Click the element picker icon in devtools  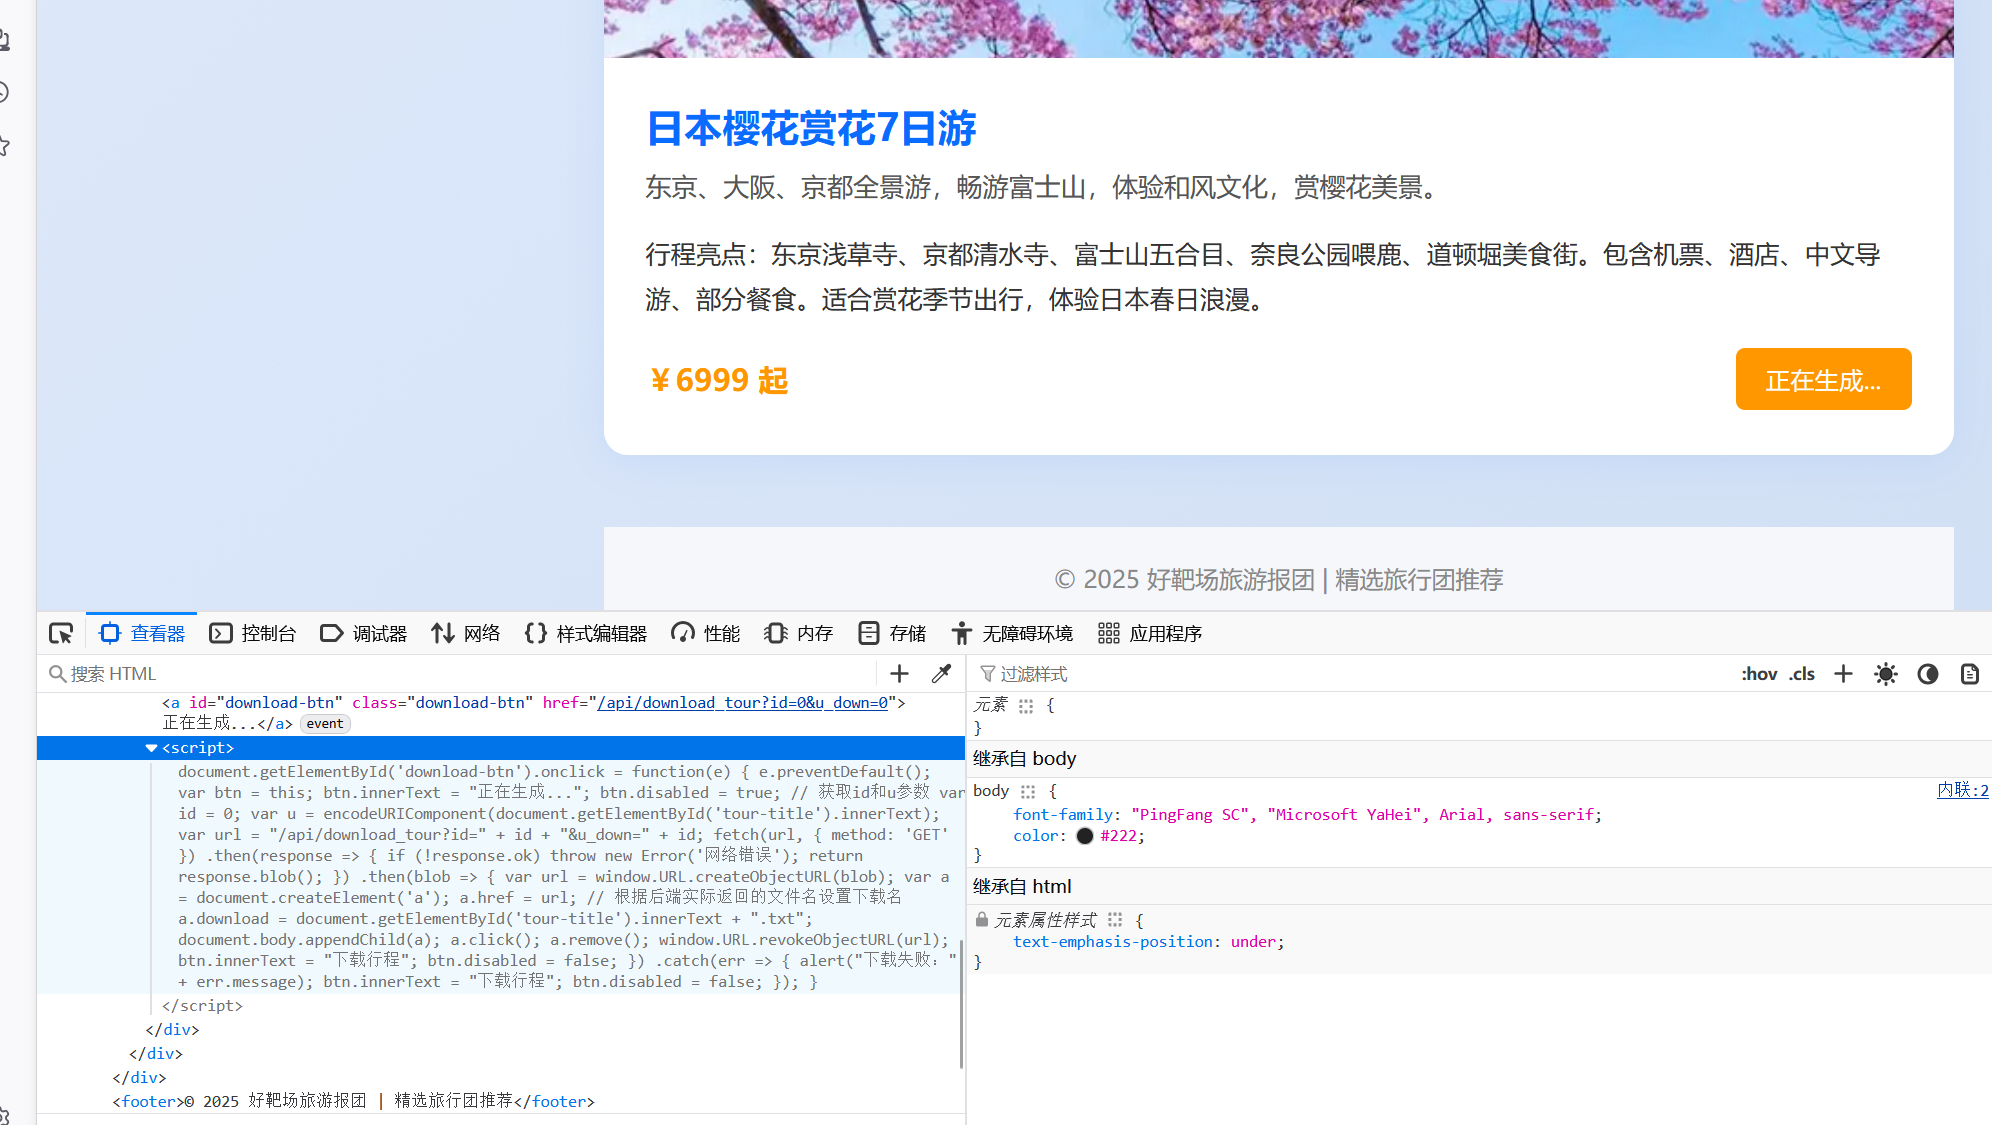click(61, 633)
